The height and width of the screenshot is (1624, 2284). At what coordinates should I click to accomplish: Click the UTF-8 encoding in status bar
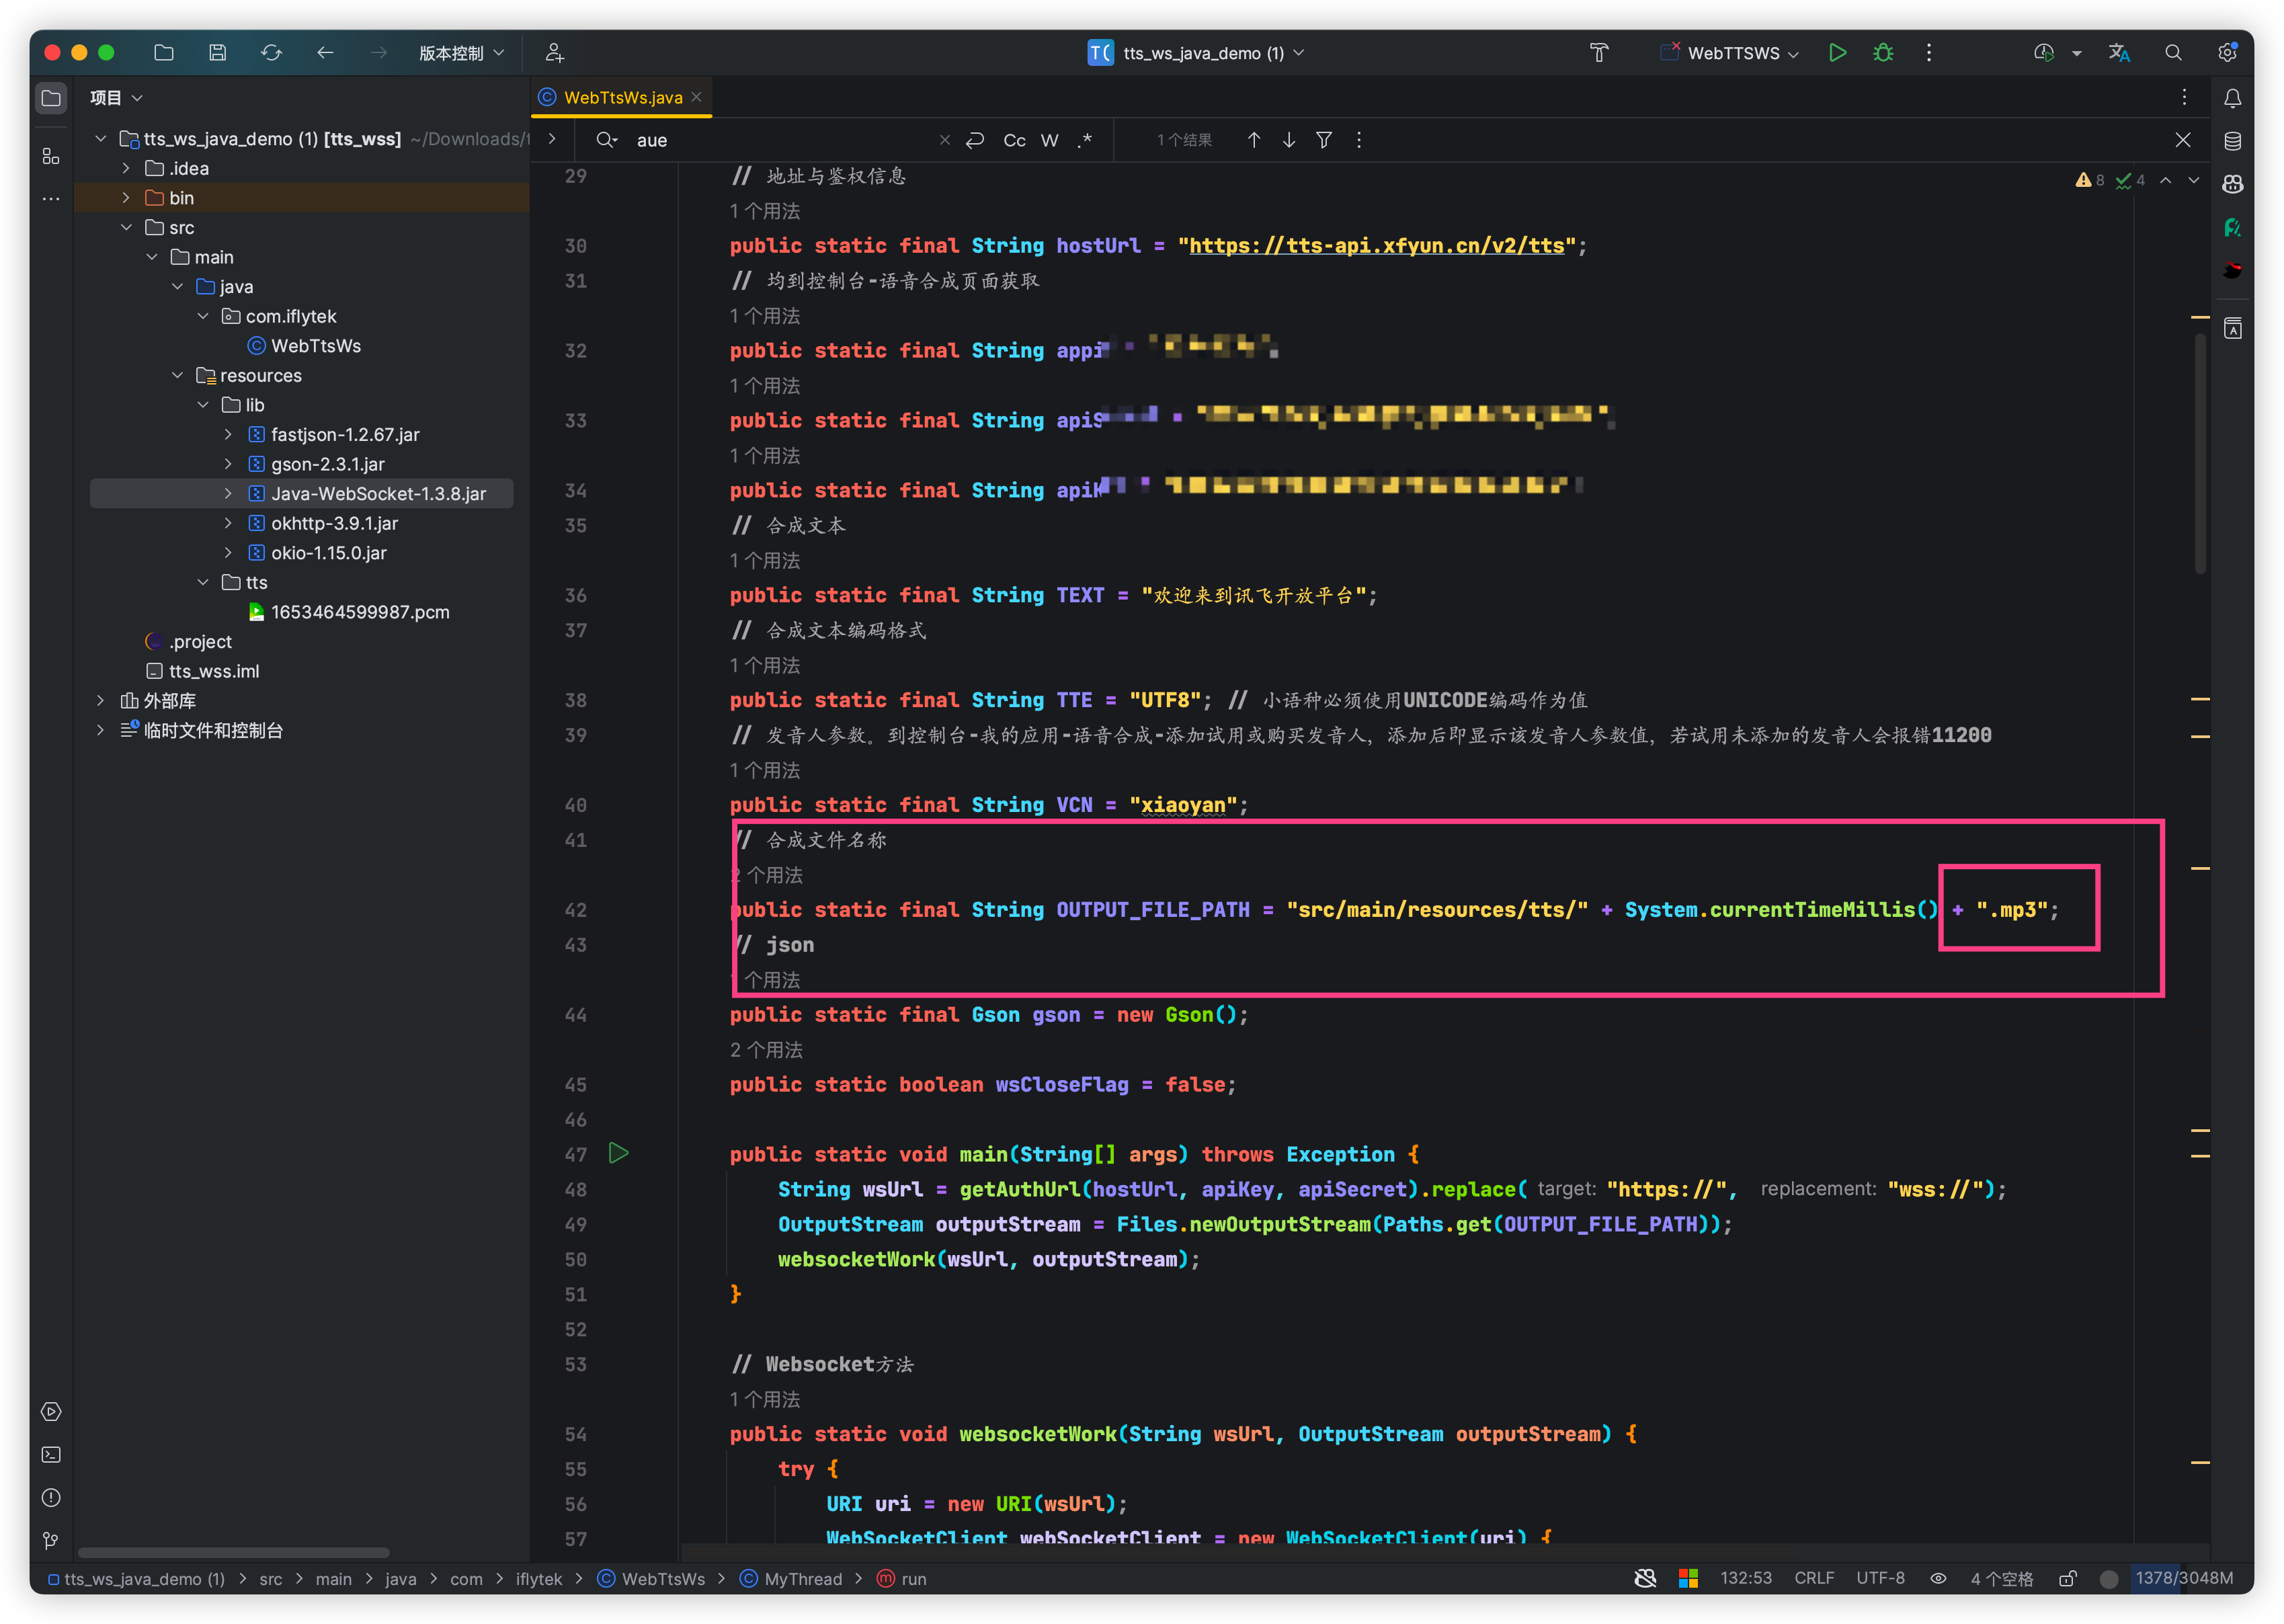pyautogui.click(x=1880, y=1578)
